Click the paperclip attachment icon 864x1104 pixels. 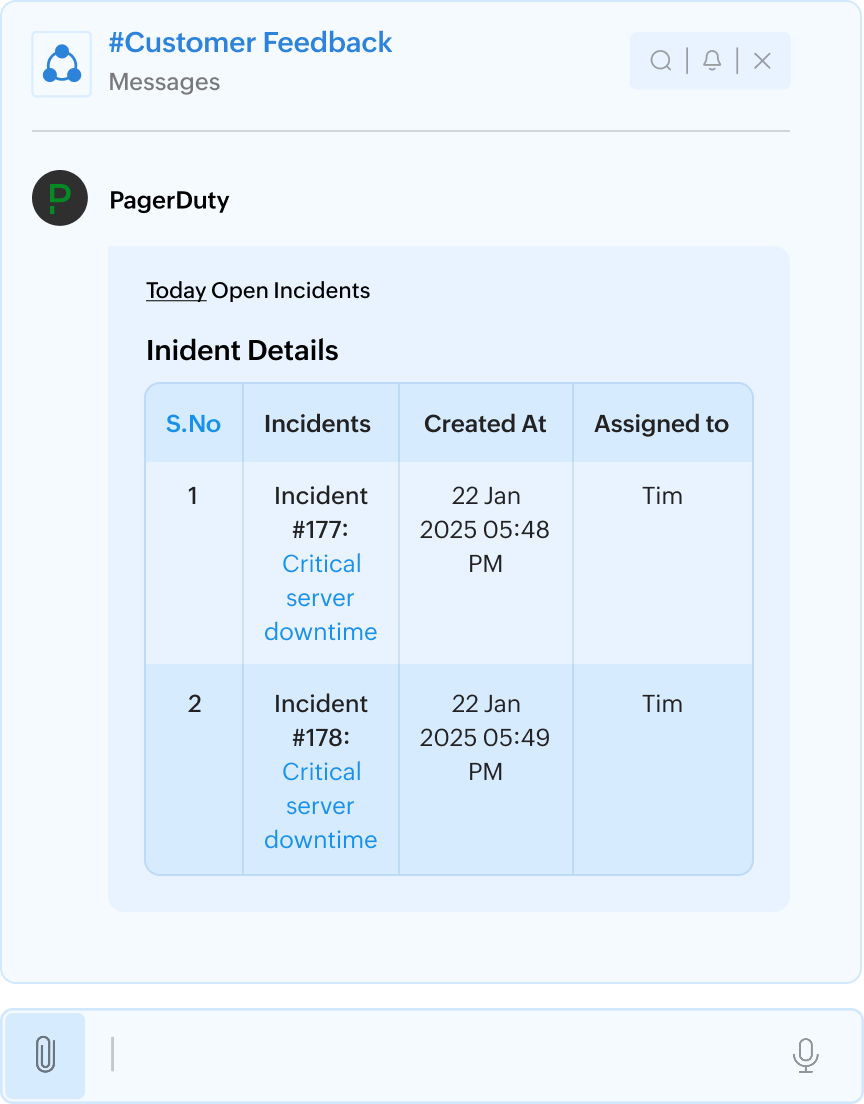coord(44,1055)
